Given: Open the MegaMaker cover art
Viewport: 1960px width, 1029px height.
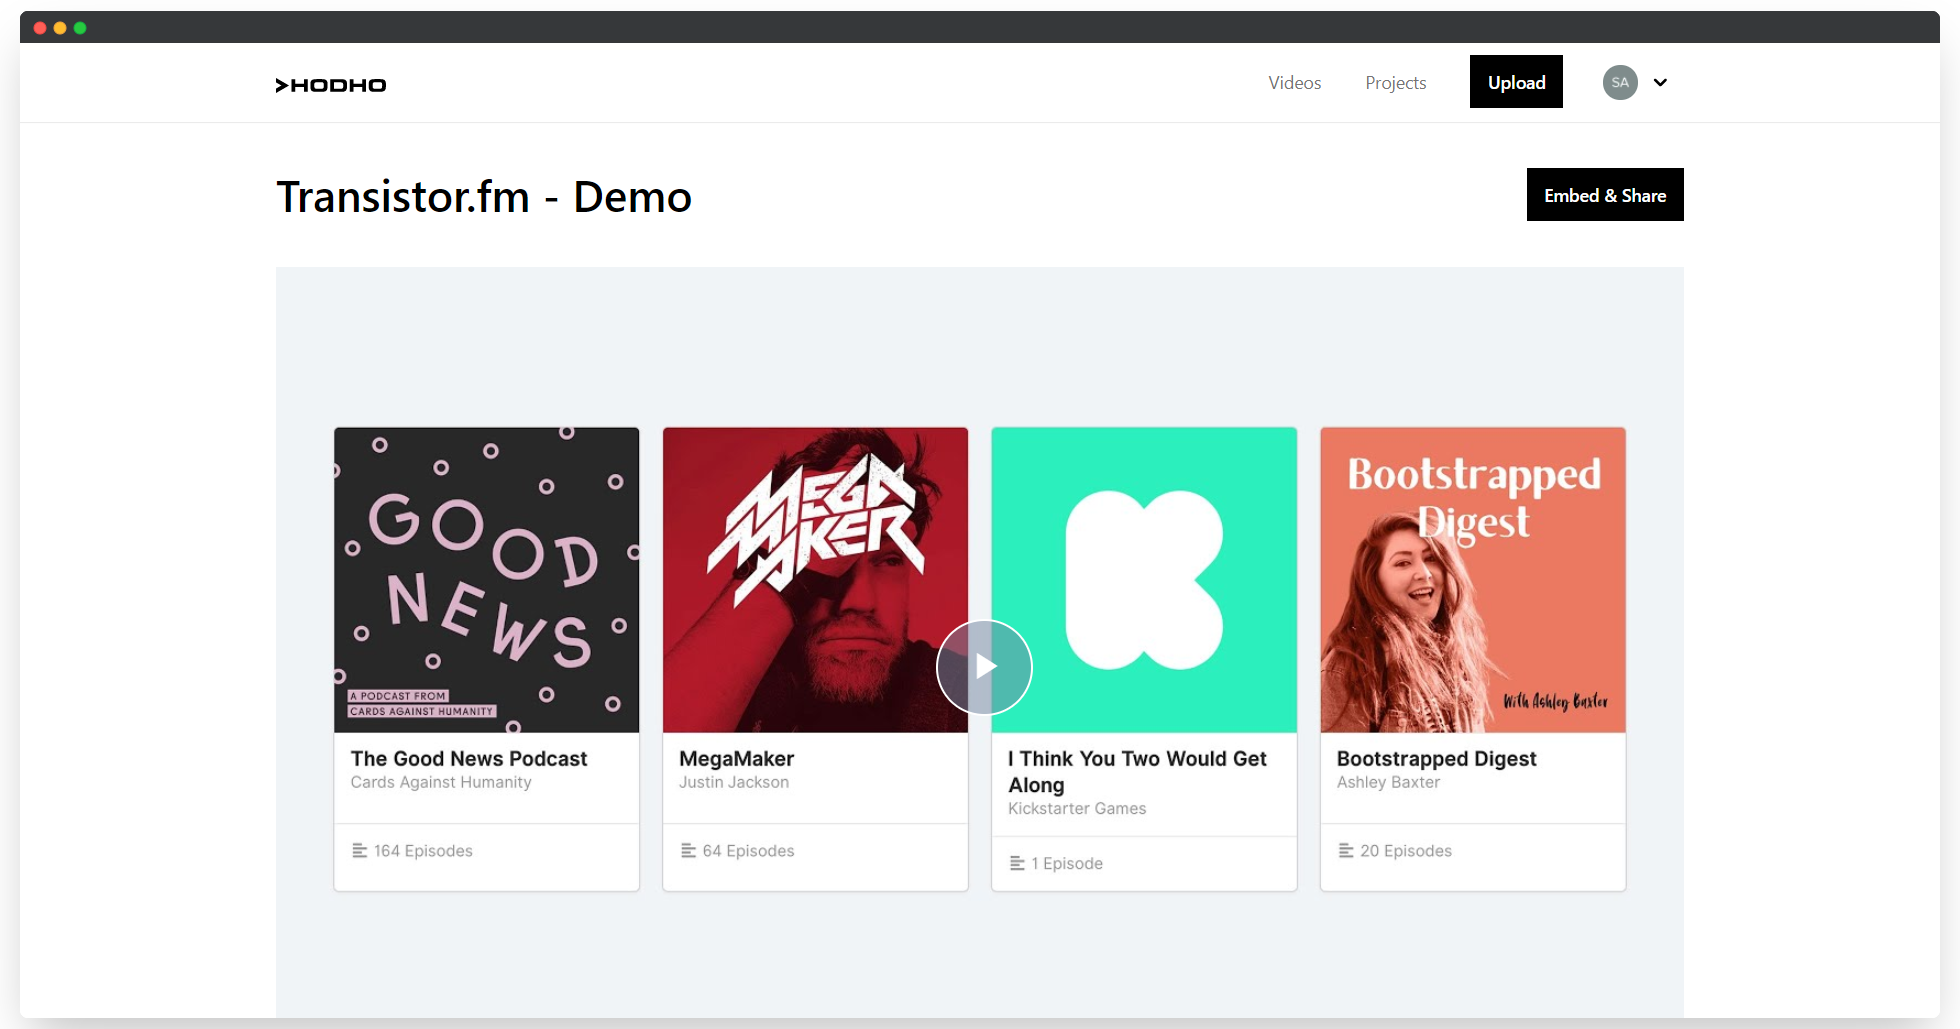Looking at the screenshot, I should 815,580.
